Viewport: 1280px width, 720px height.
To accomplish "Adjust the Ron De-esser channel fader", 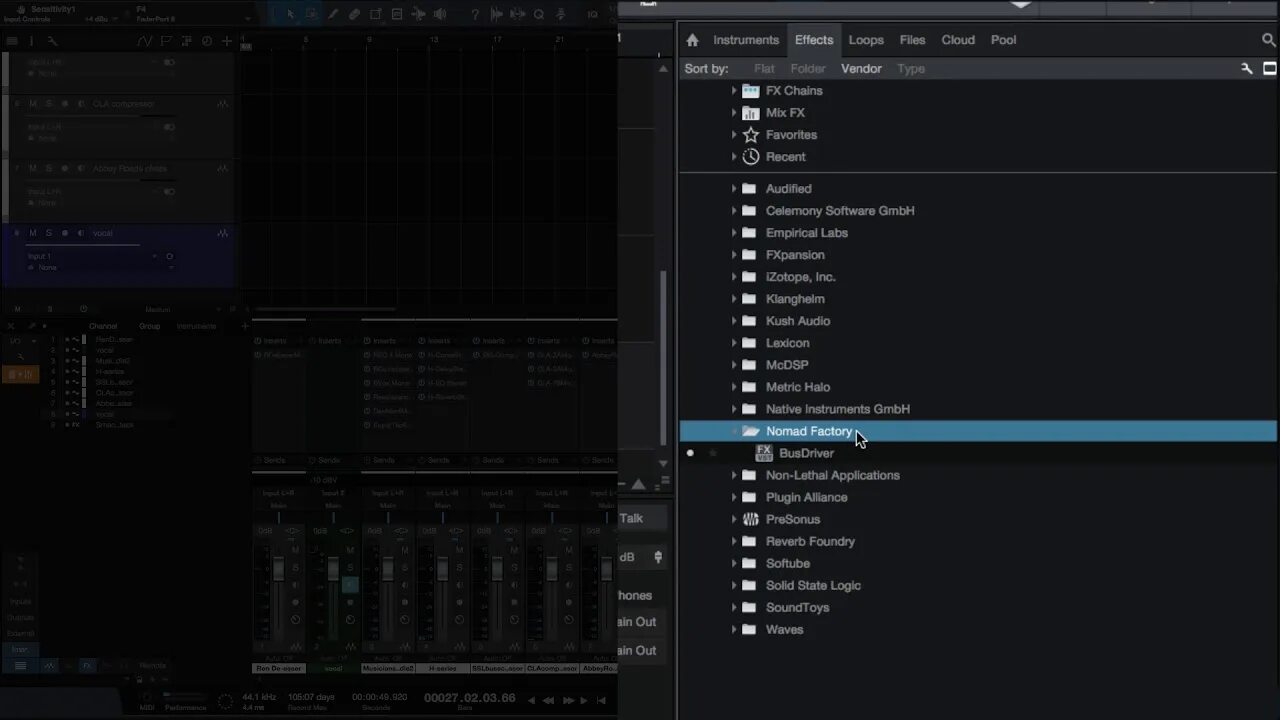I will [278, 571].
